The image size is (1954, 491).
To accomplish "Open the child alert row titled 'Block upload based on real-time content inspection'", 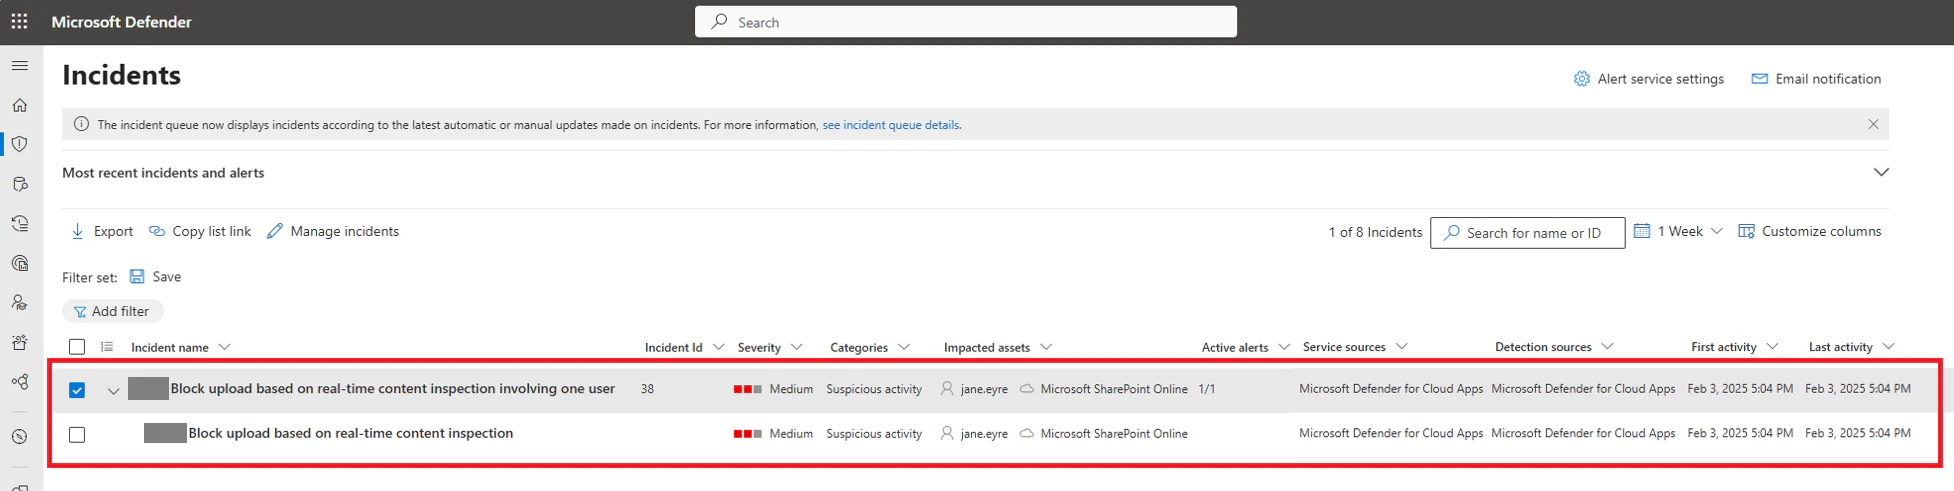I will (351, 433).
